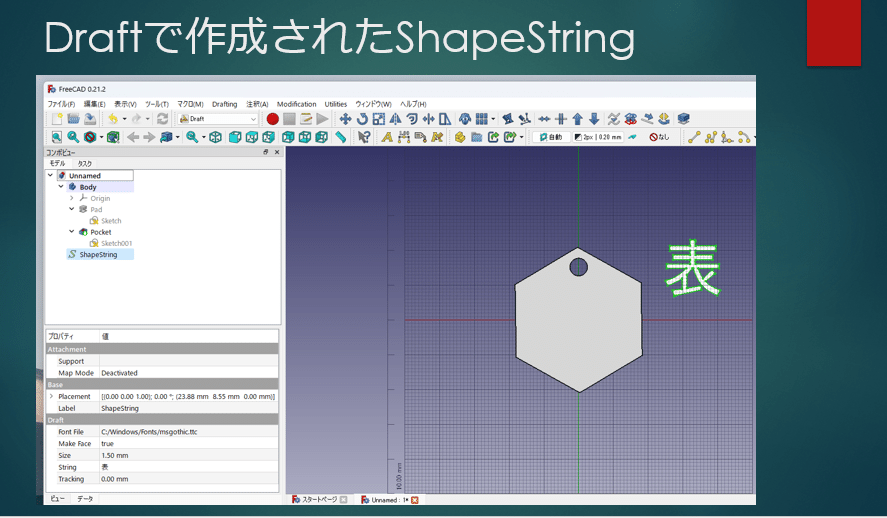Switch to the タスク tab
This screenshot has height=518, width=887.
coord(84,163)
